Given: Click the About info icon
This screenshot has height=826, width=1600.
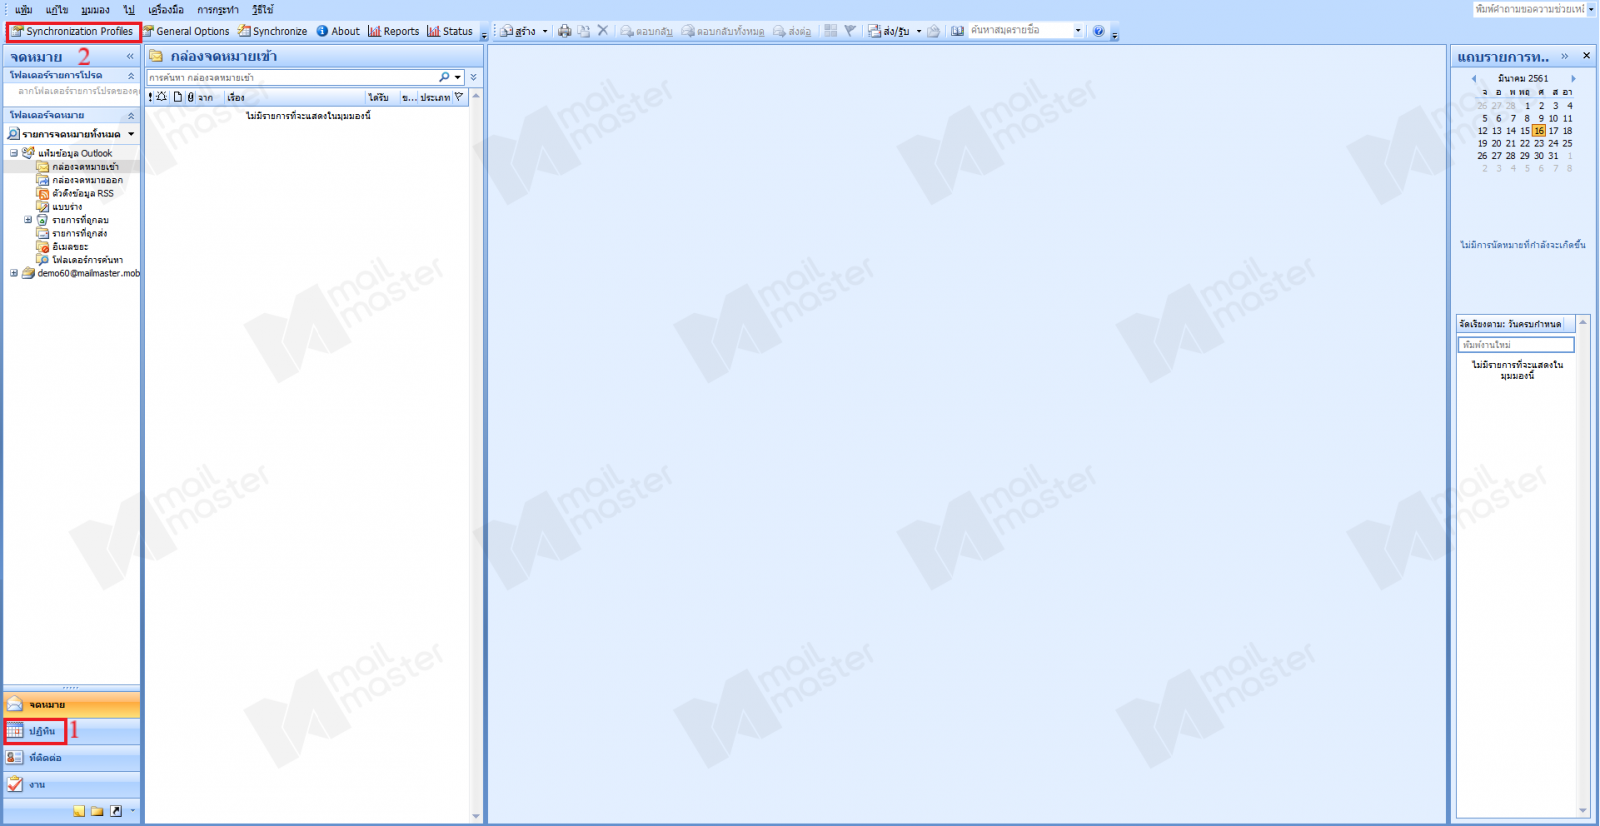Looking at the screenshot, I should 323,31.
